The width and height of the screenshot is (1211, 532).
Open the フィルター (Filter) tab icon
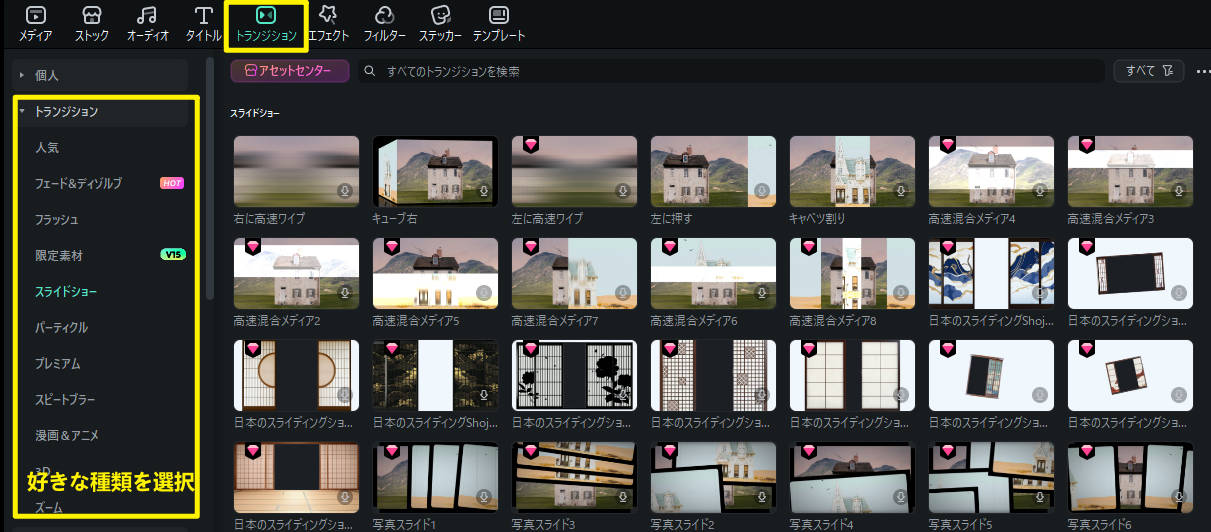point(384,16)
